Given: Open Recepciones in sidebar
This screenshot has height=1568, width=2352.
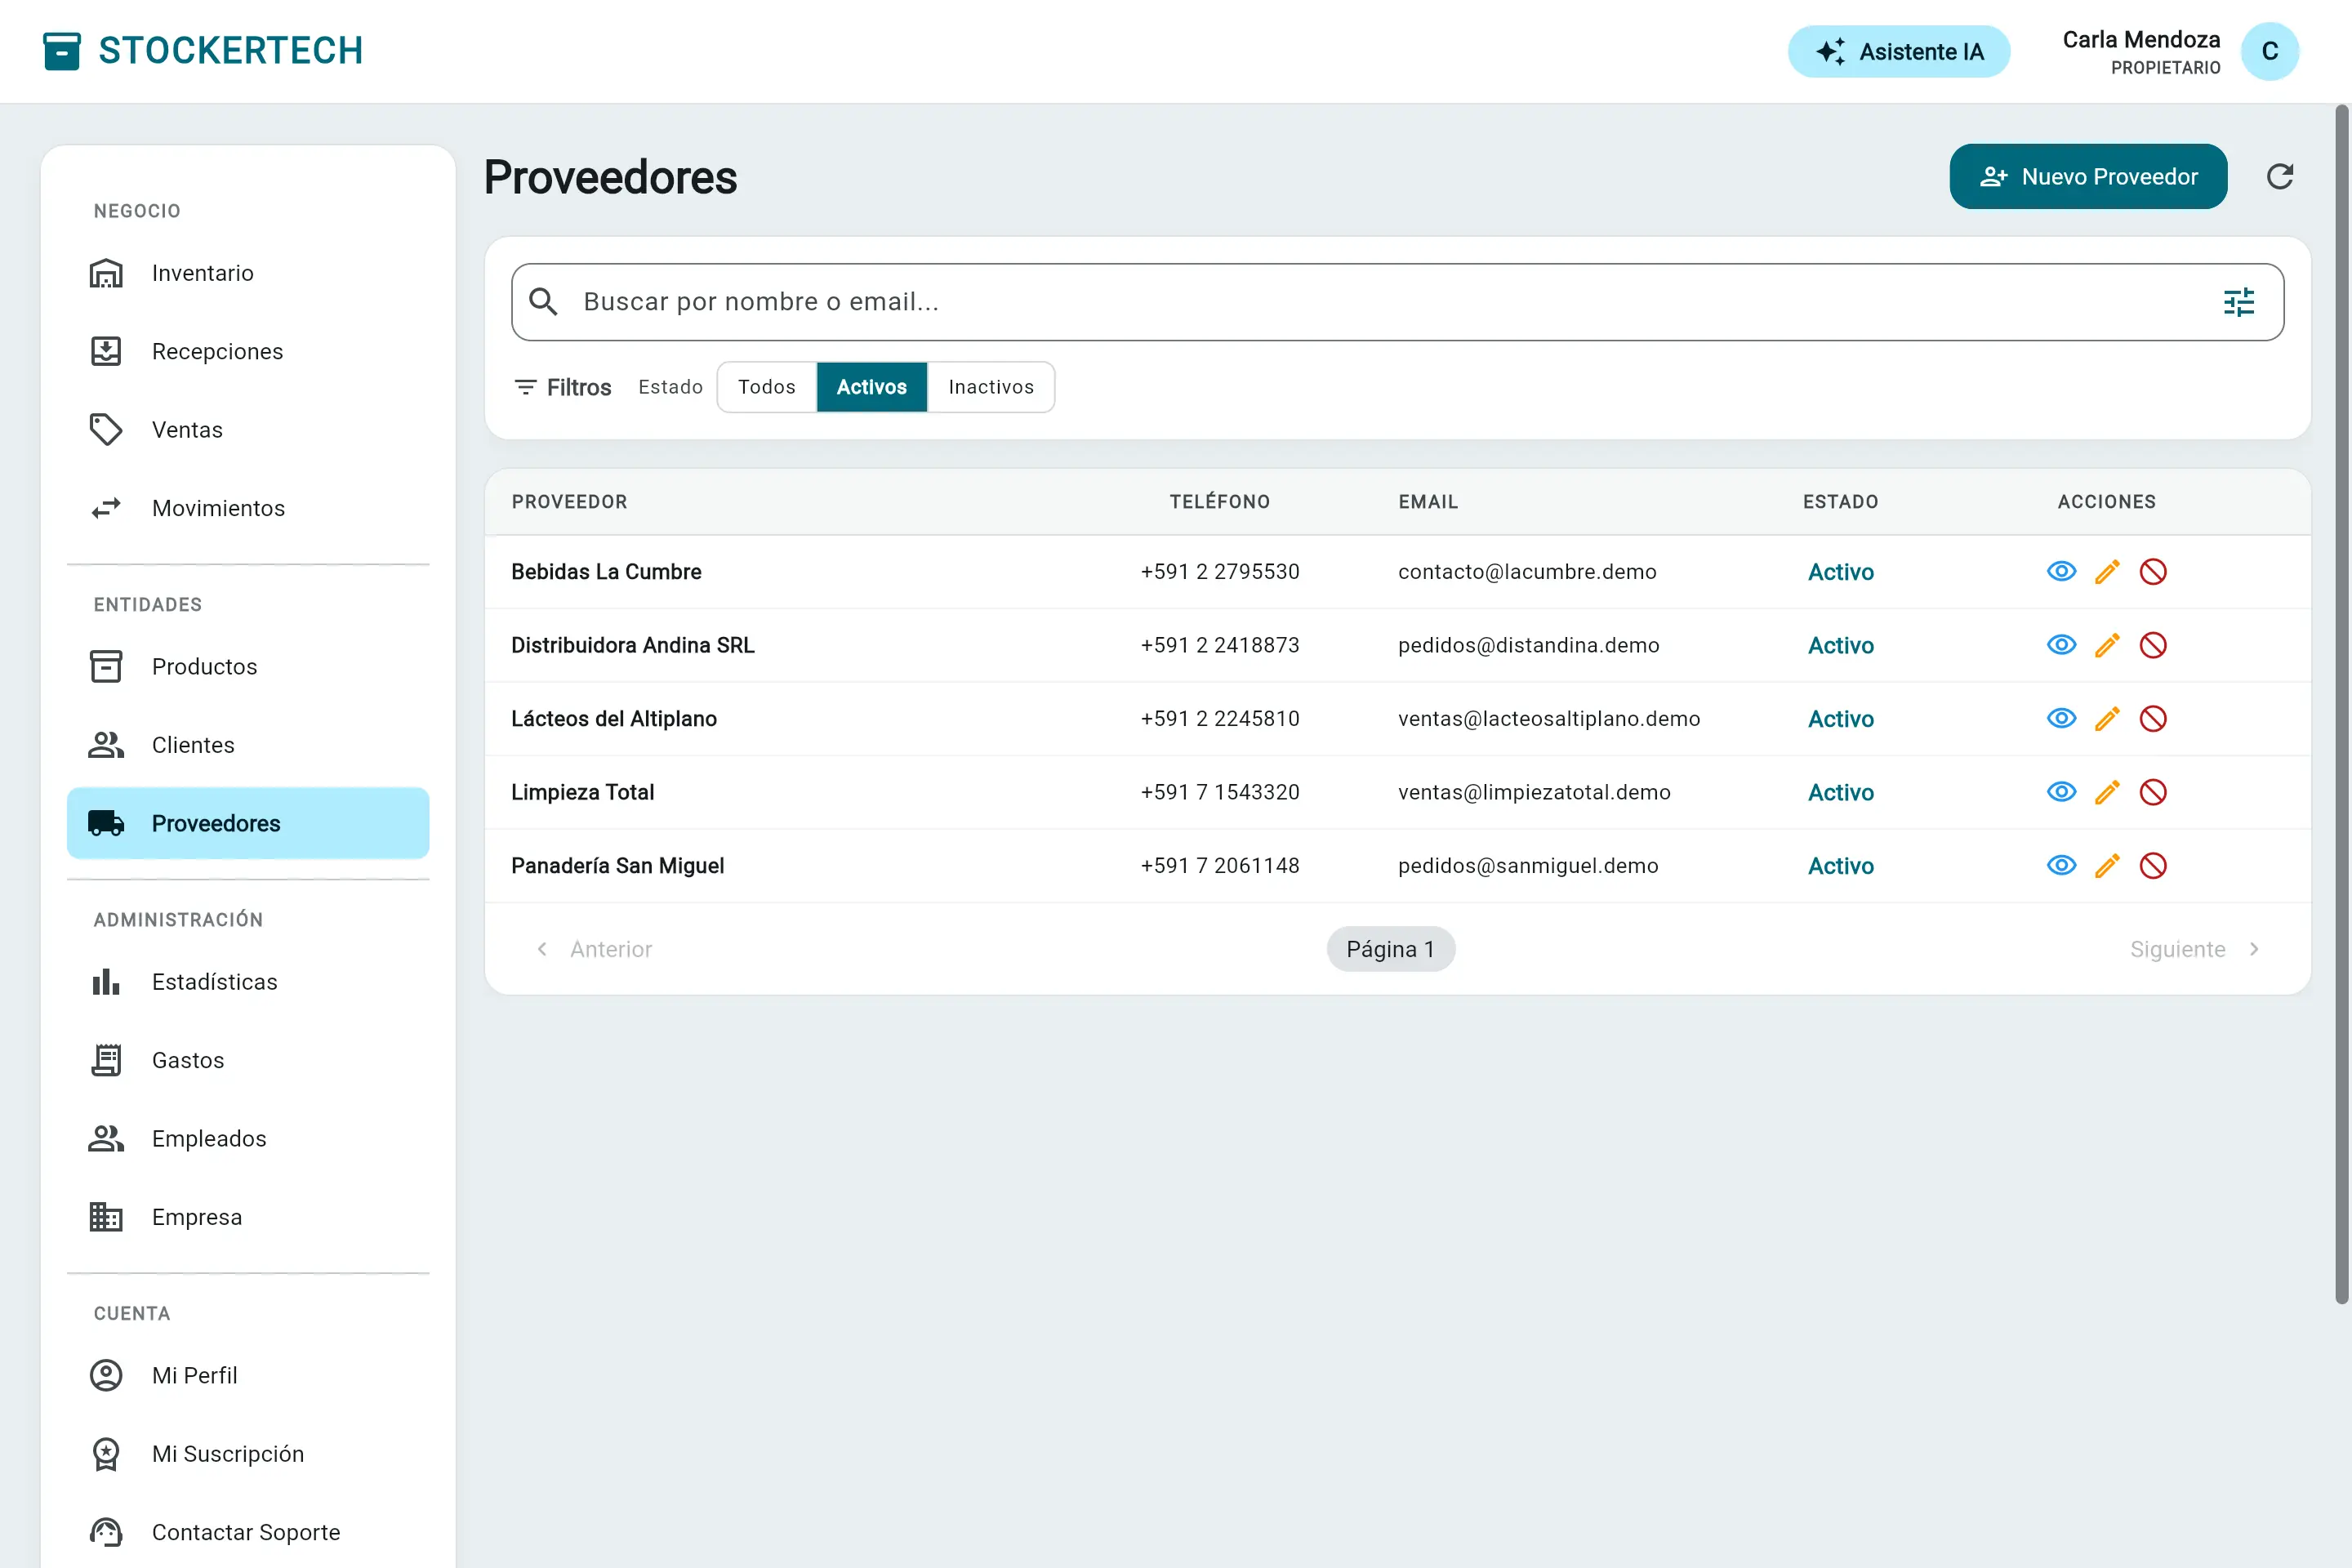Looking at the screenshot, I should coord(248,351).
